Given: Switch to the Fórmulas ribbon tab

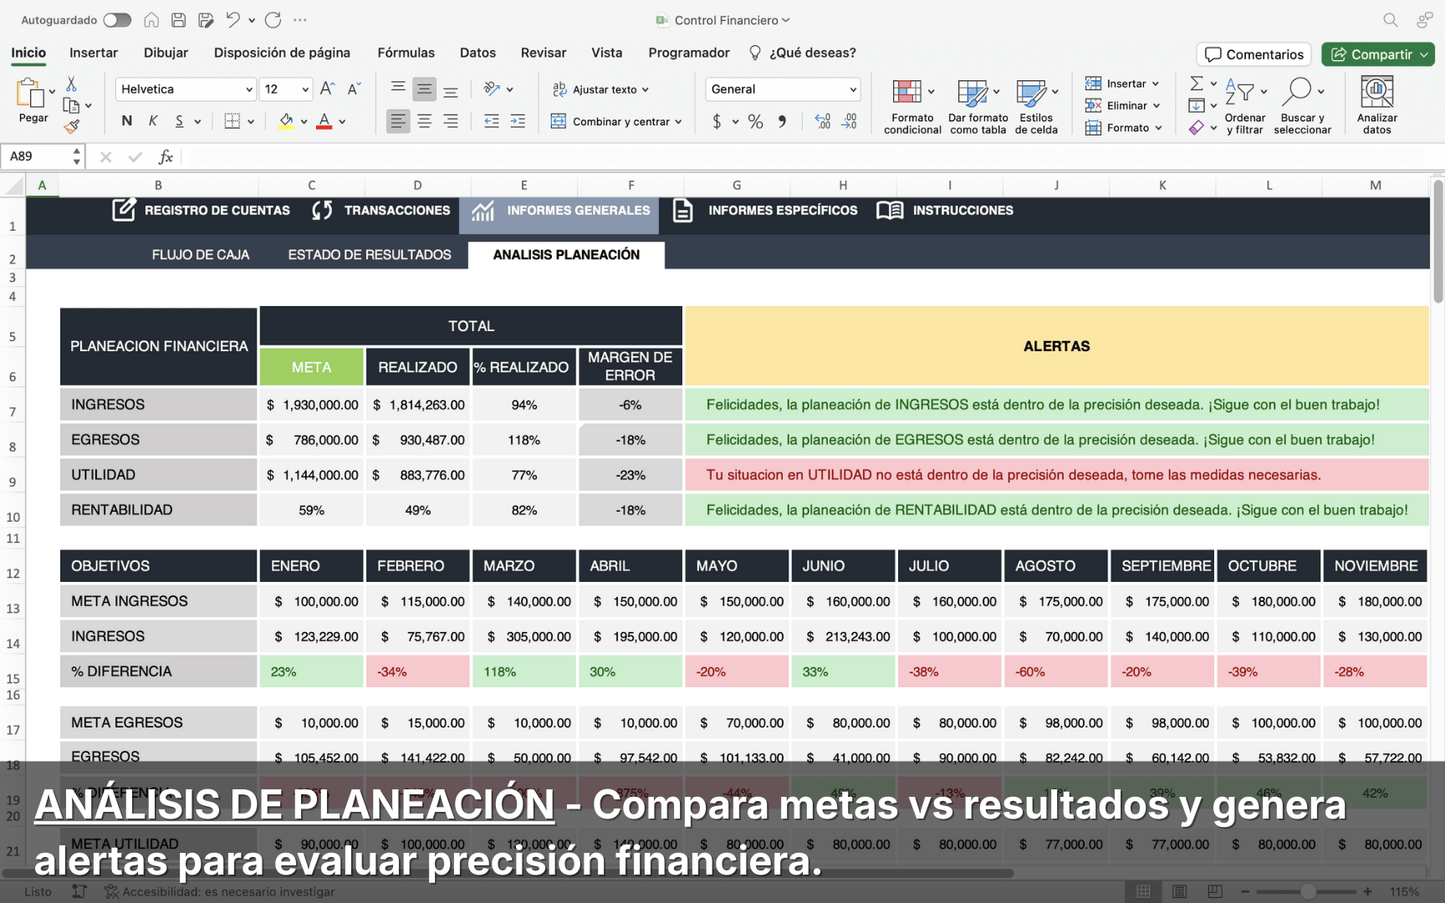Looking at the screenshot, I should click(x=406, y=53).
